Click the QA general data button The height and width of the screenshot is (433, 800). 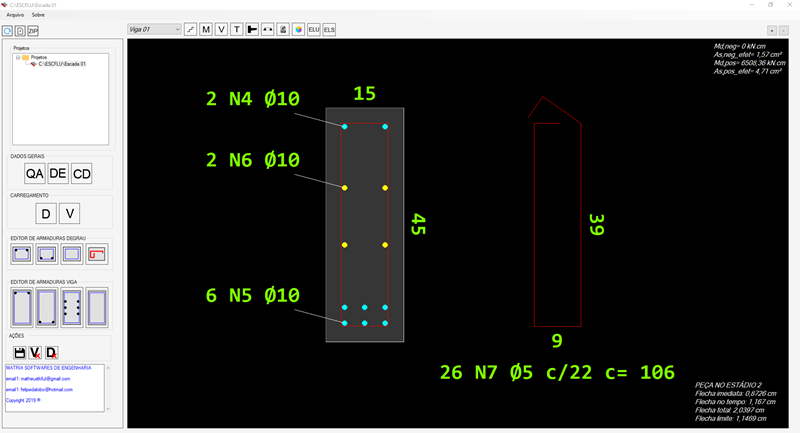coord(35,174)
